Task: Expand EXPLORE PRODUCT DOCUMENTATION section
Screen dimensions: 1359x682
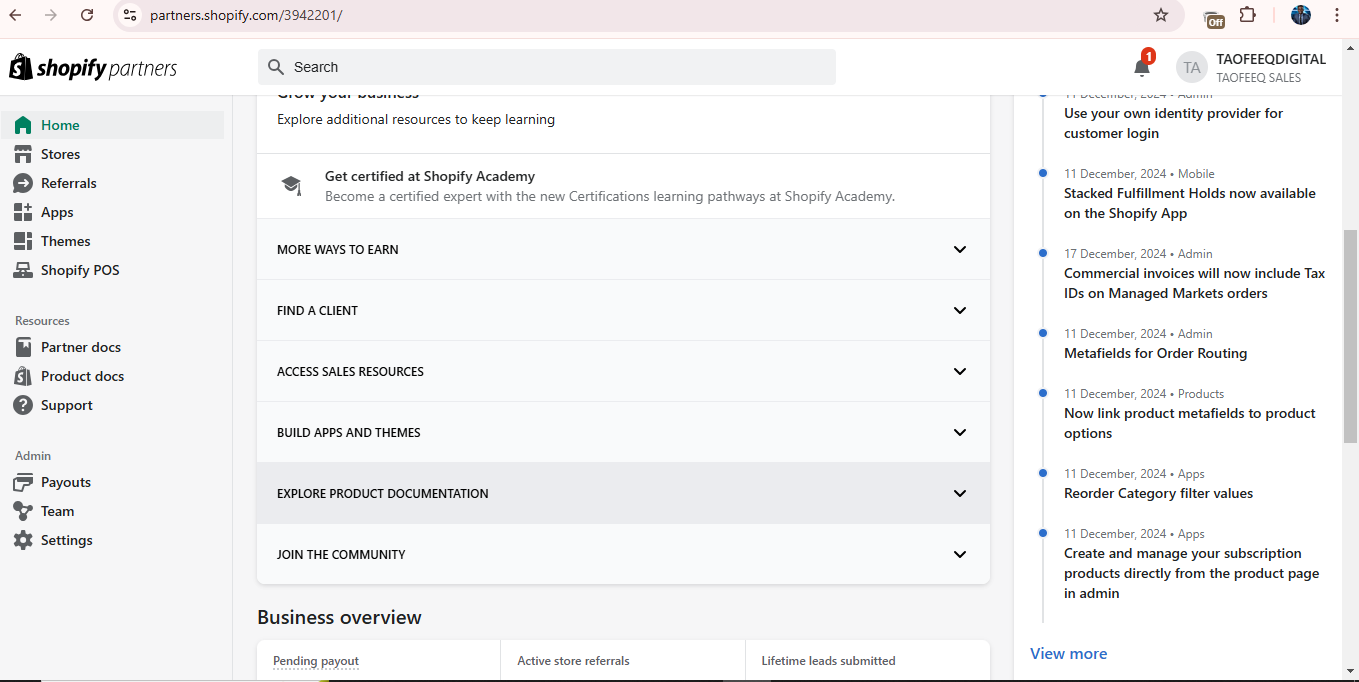Action: [x=623, y=493]
